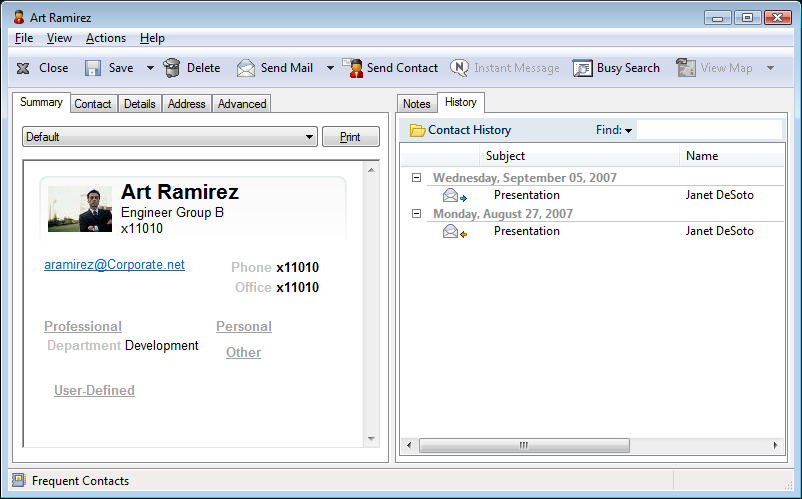Click the Personal section link
The width and height of the screenshot is (802, 499).
[244, 326]
